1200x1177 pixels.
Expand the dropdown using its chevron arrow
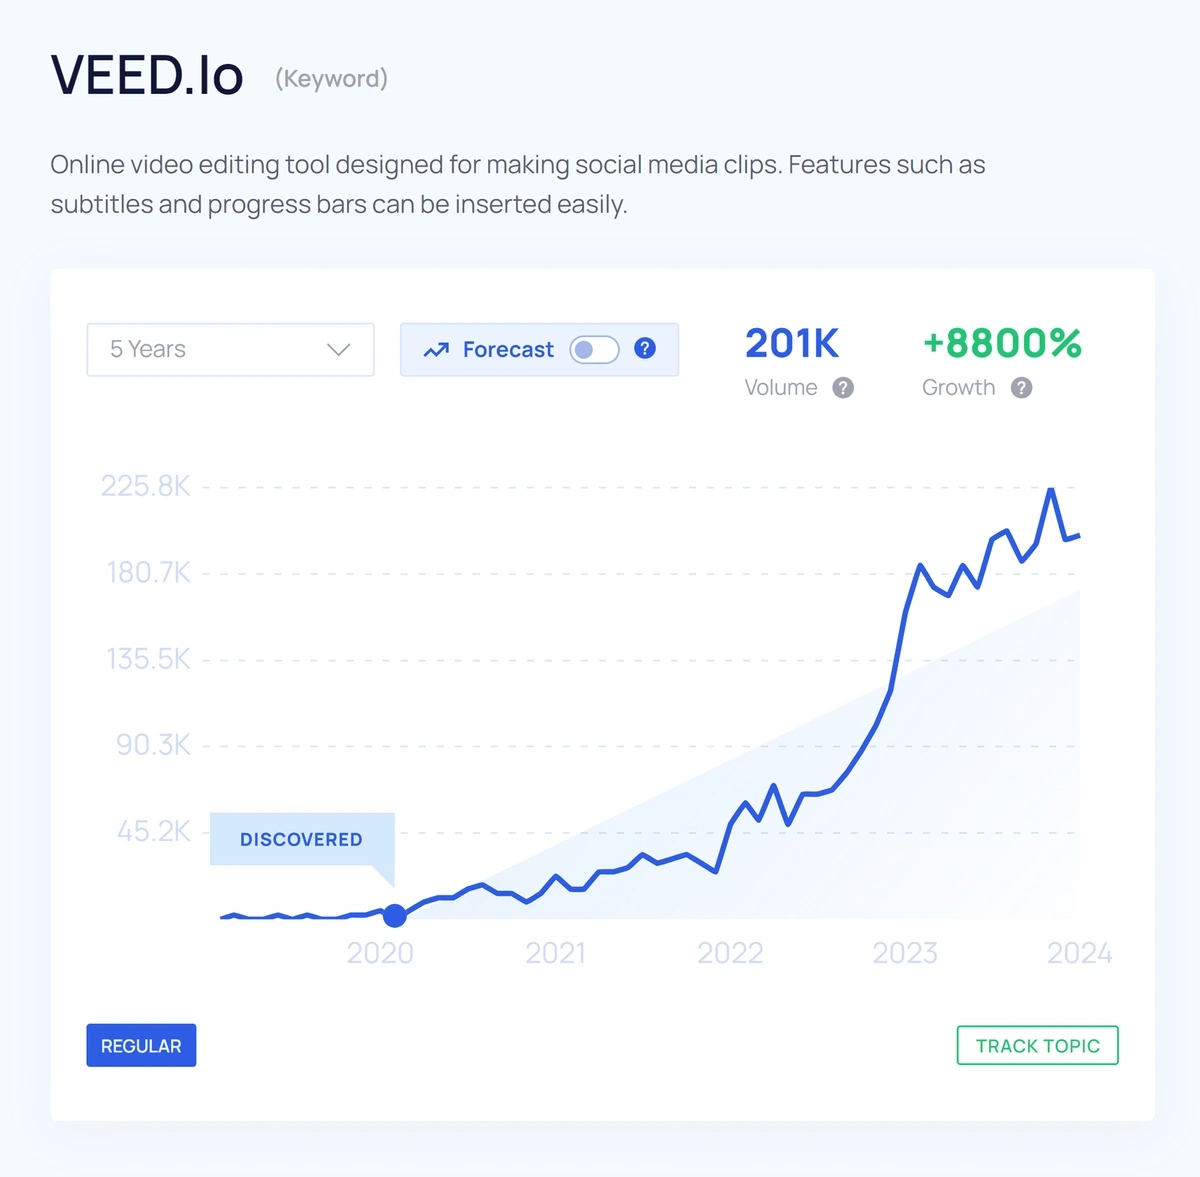point(339,350)
